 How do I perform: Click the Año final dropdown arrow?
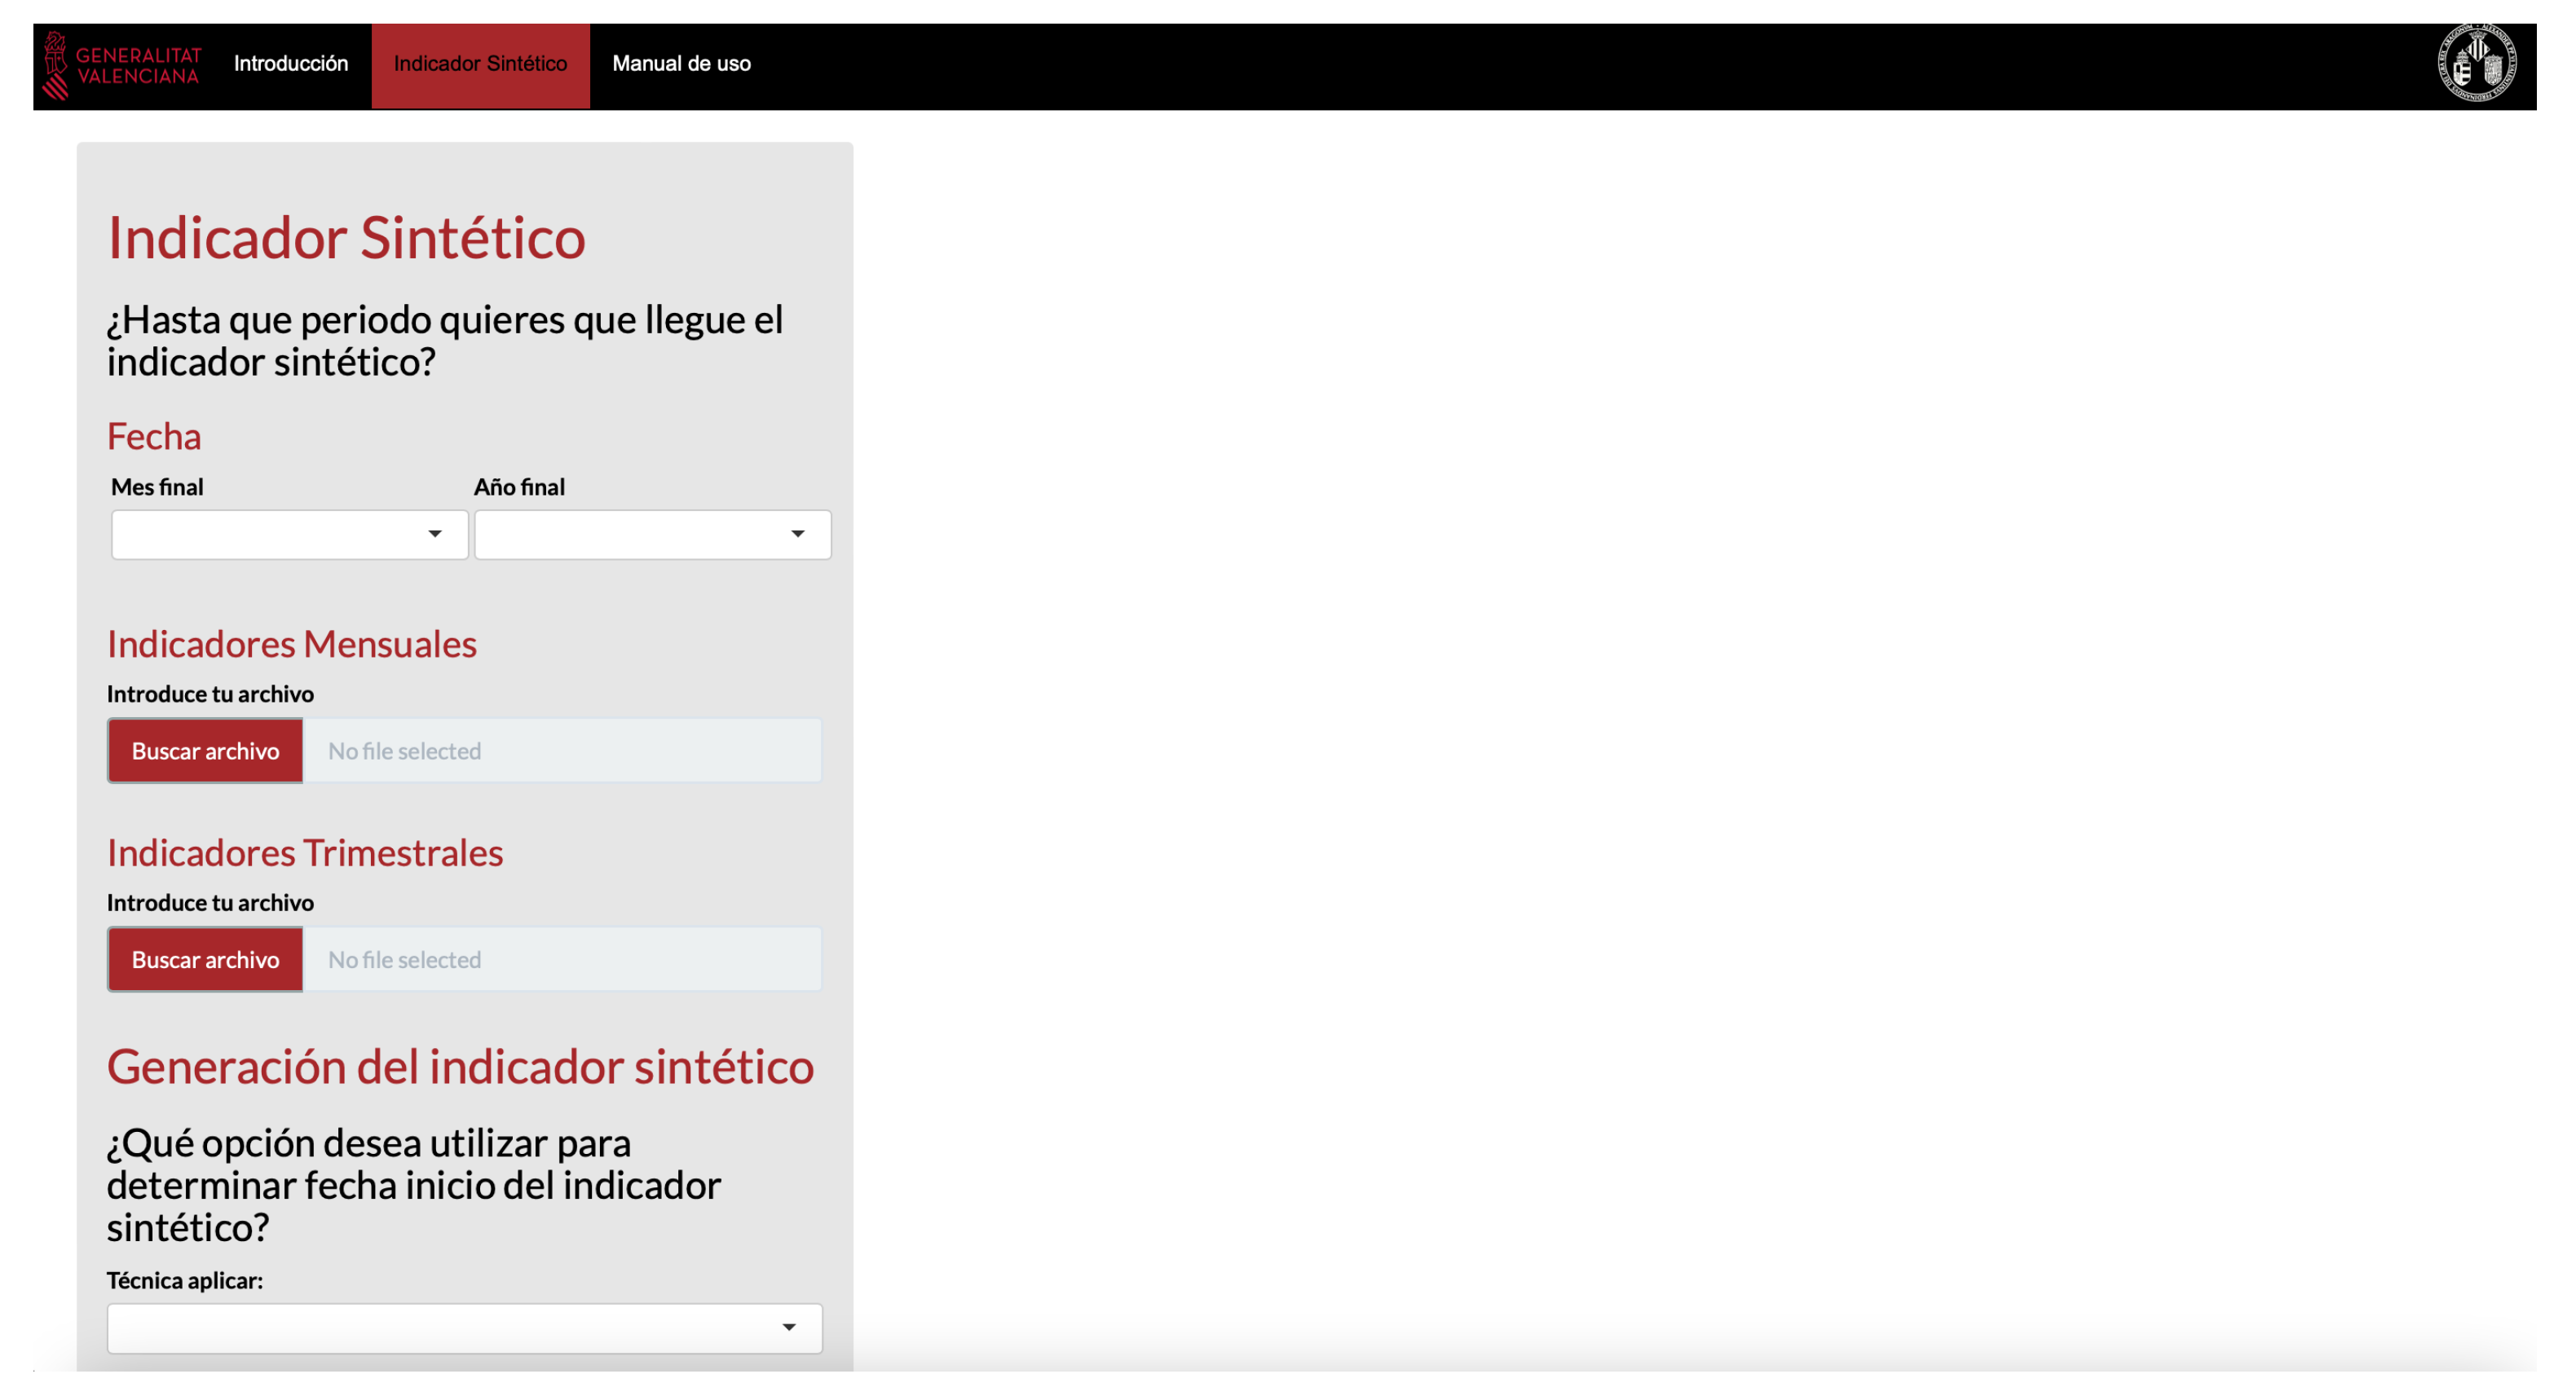(797, 534)
